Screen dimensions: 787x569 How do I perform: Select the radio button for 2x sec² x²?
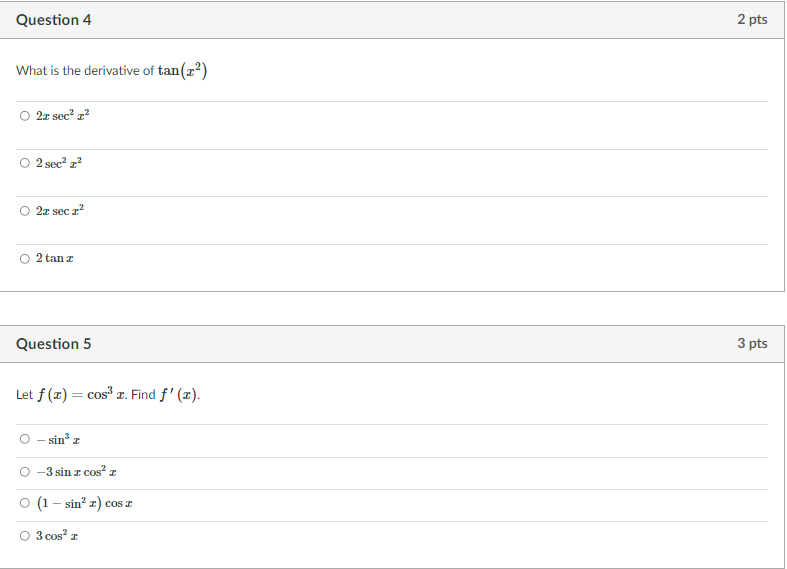pos(25,116)
